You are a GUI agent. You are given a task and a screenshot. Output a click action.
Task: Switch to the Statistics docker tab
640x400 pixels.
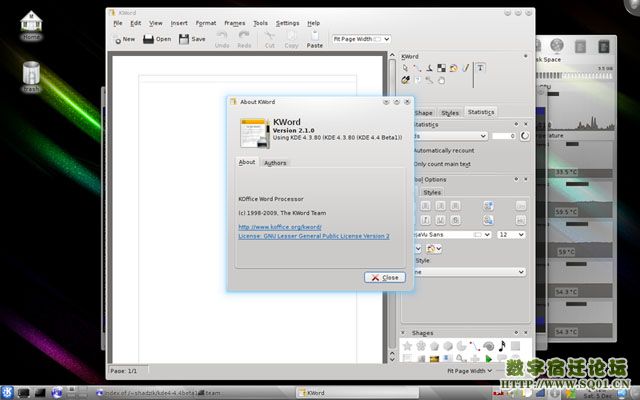point(481,112)
